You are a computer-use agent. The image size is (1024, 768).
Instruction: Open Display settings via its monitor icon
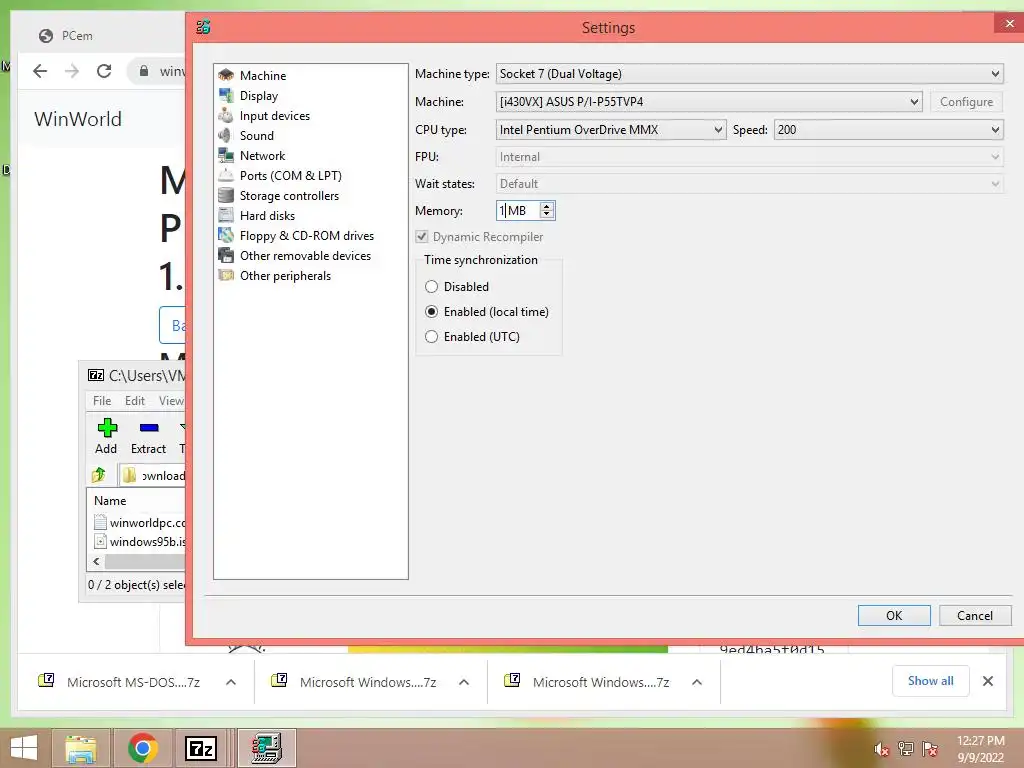[226, 95]
